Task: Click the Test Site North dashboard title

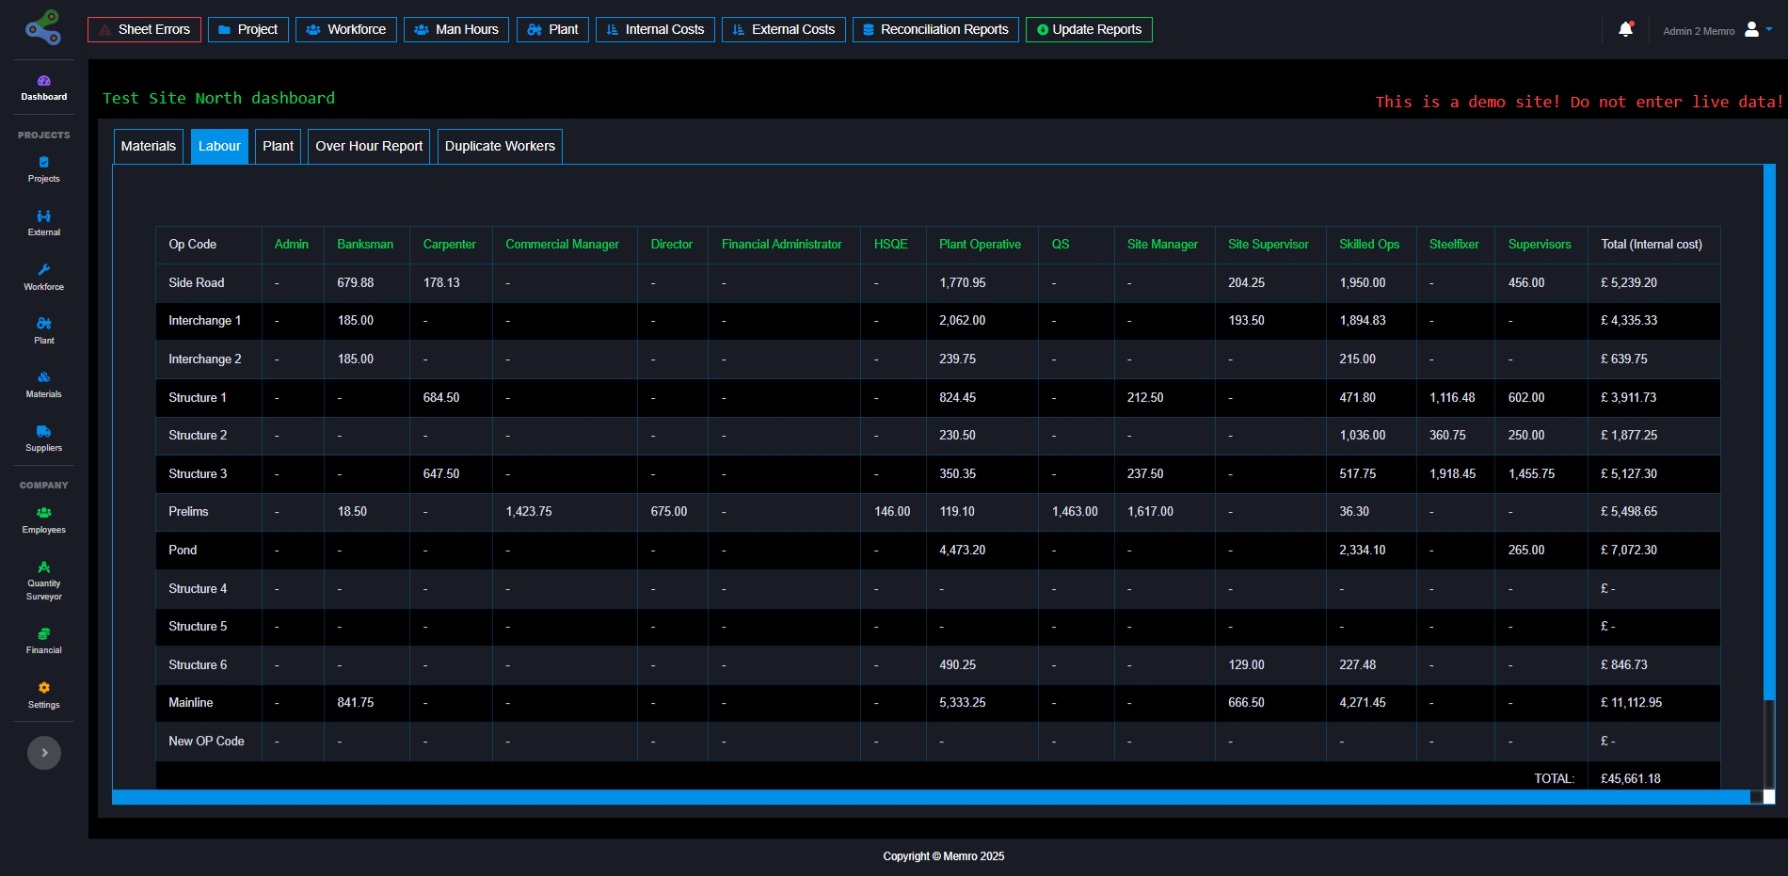Action: (x=219, y=98)
